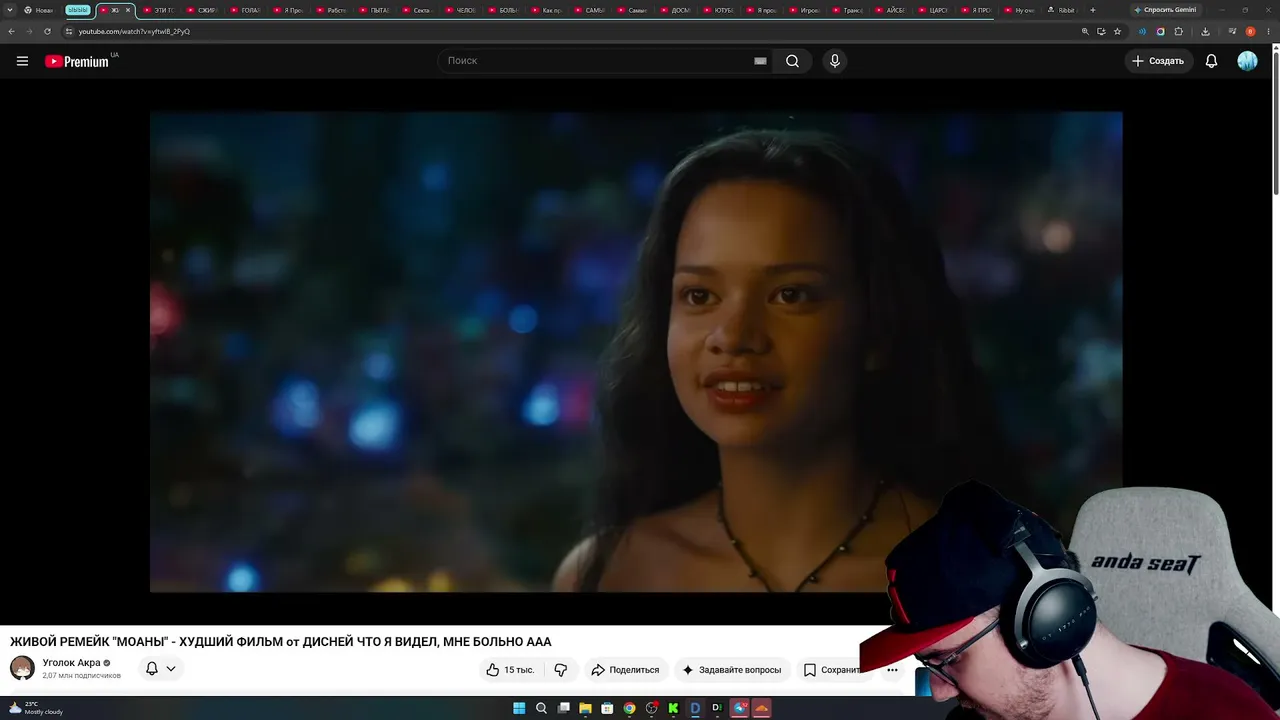View site information icon in address bar

click(69, 31)
